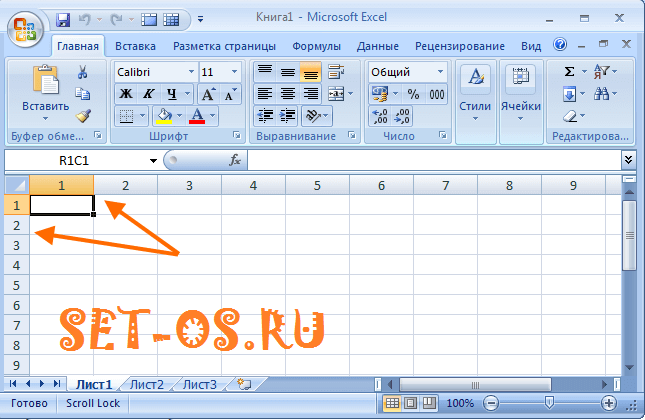
Task: Open Общий number format dropdown
Action: point(440,72)
